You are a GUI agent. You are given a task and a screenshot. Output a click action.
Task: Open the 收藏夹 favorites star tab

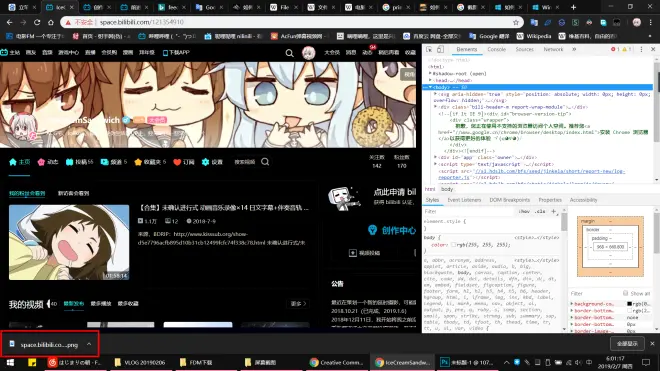[150, 162]
